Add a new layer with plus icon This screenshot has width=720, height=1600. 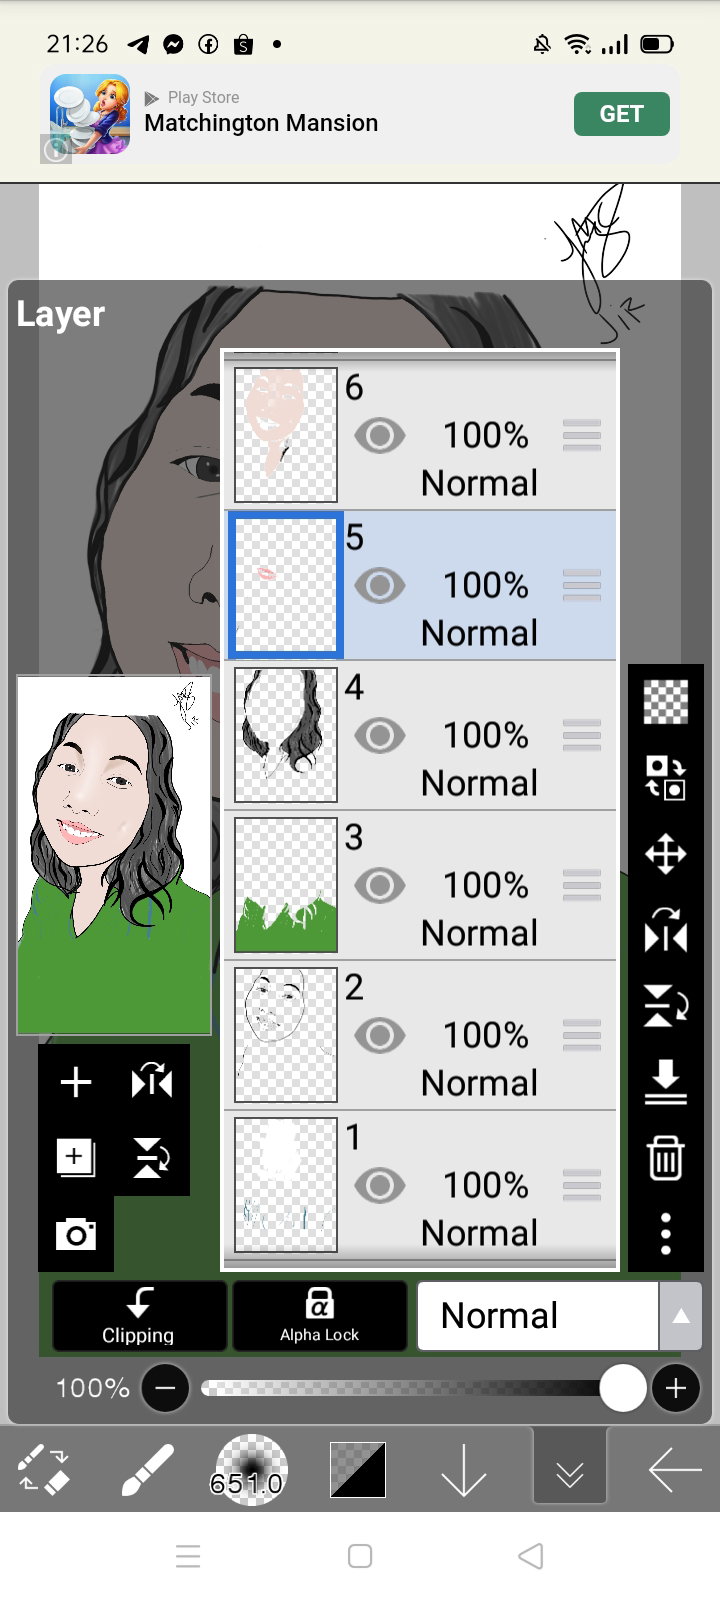click(x=76, y=1082)
